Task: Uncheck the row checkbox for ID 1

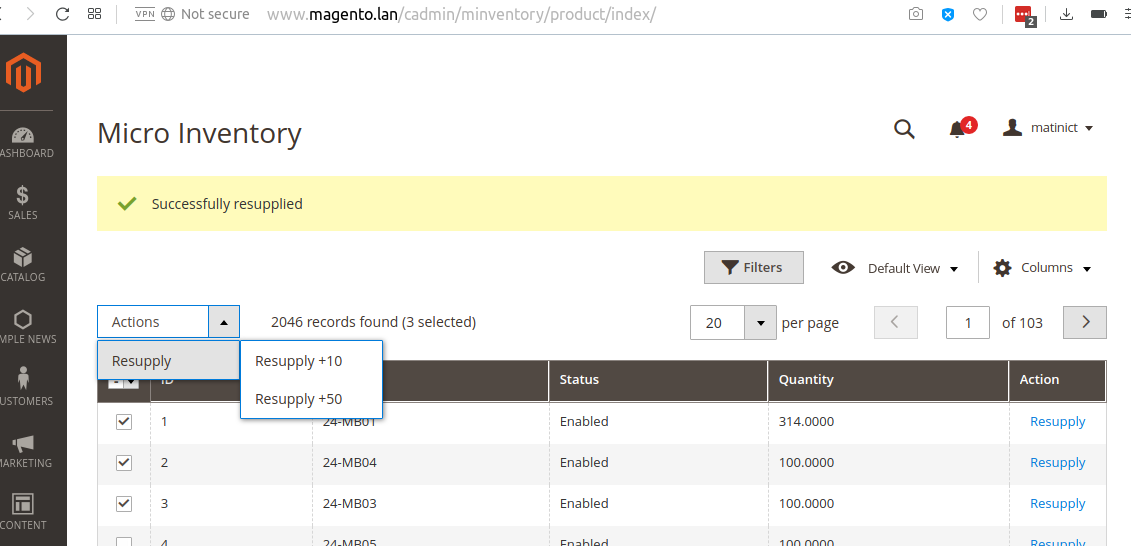Action: (124, 422)
